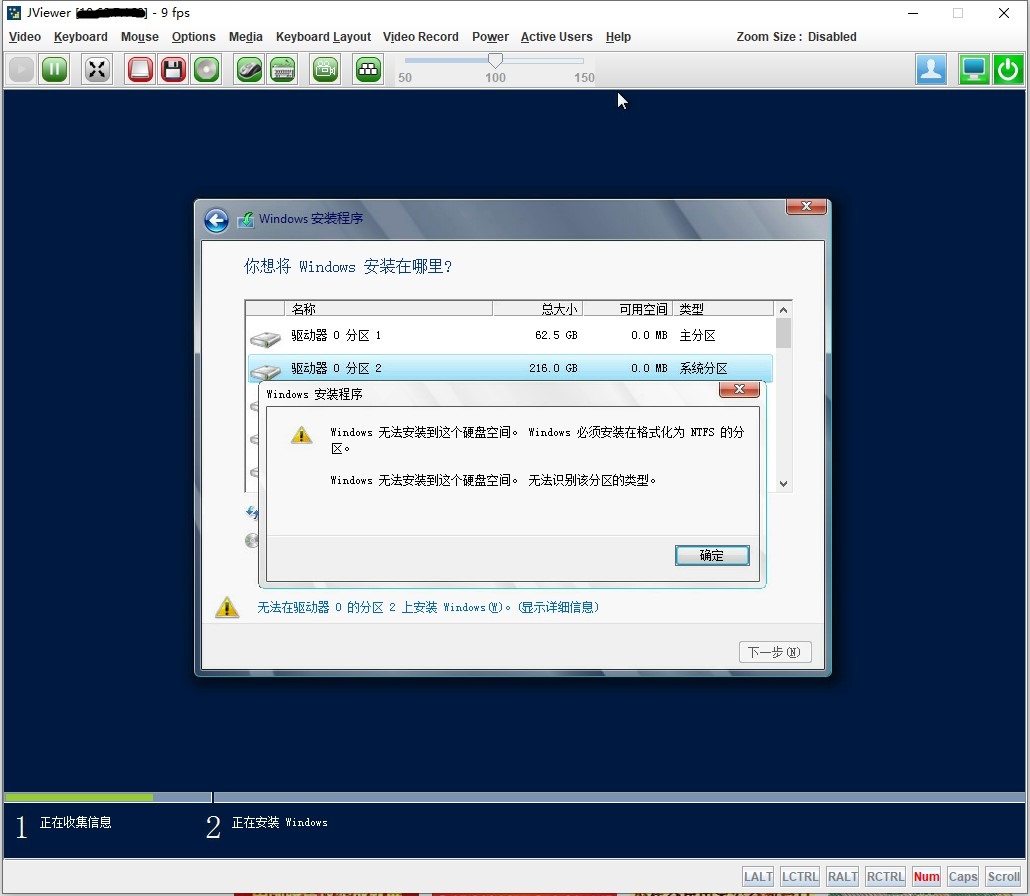Open the soft keyboard icon
Viewport: 1030px width, 896px height.
(x=282, y=69)
